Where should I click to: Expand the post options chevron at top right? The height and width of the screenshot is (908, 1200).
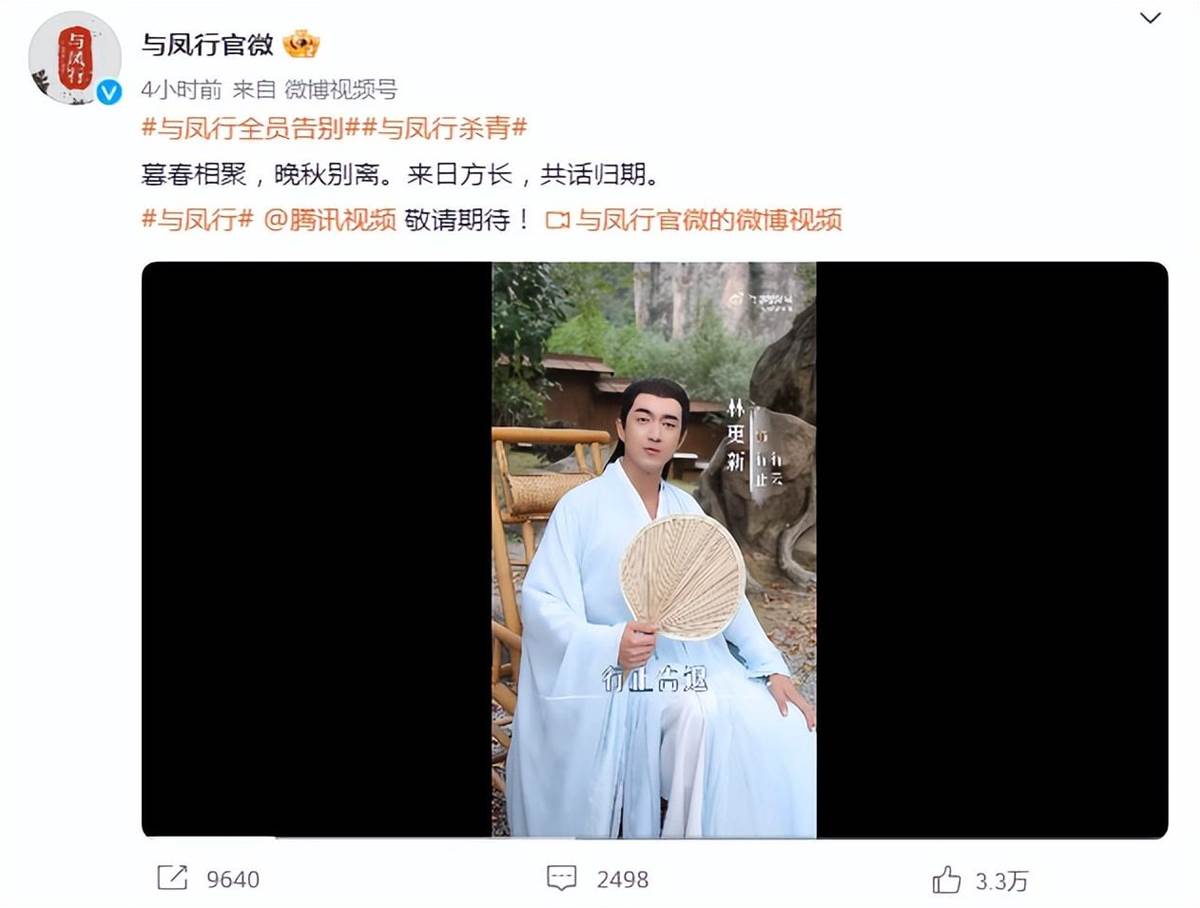[1151, 17]
